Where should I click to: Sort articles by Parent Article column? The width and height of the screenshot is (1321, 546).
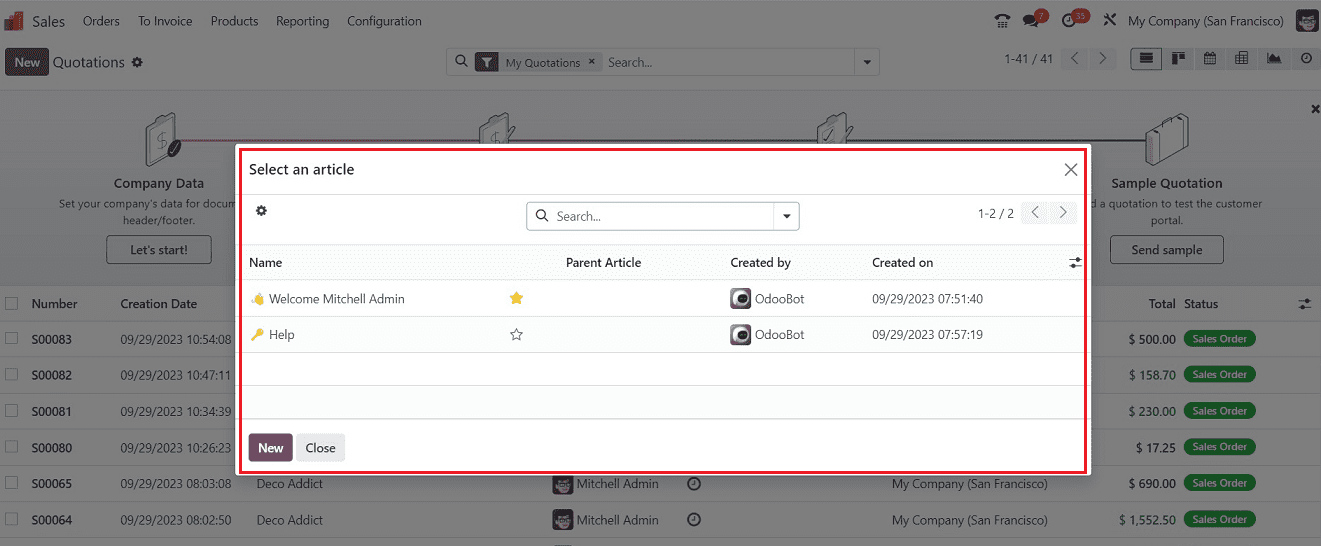click(x=603, y=263)
